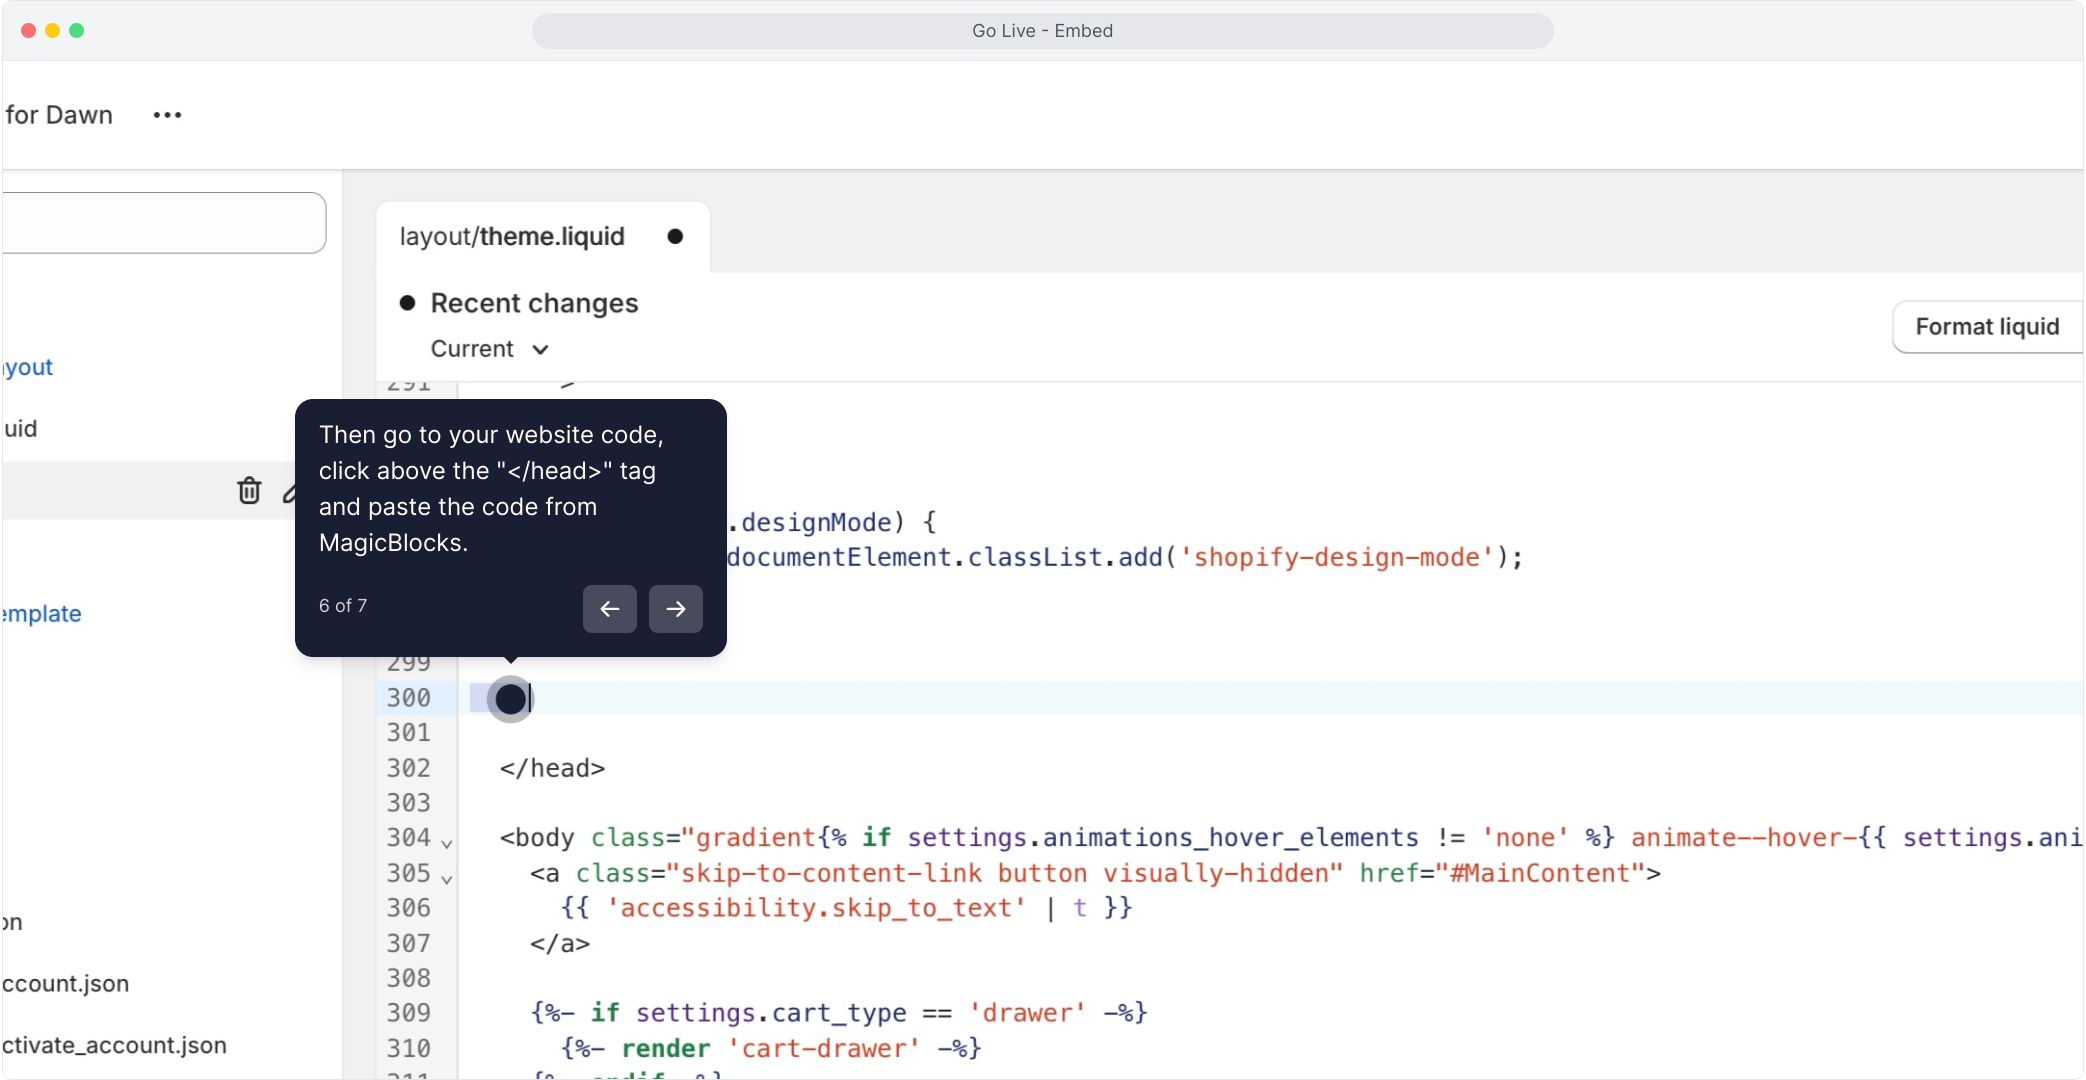This screenshot has width=2086, height=1080.
Task: Open the partial Template folder link
Action: 41,614
